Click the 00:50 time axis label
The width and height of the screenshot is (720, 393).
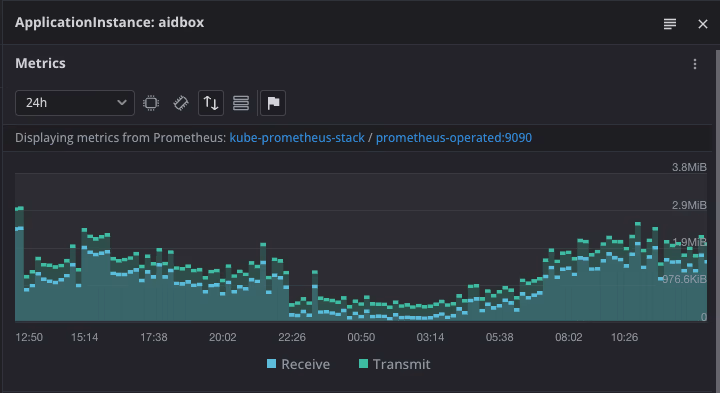[361, 337]
